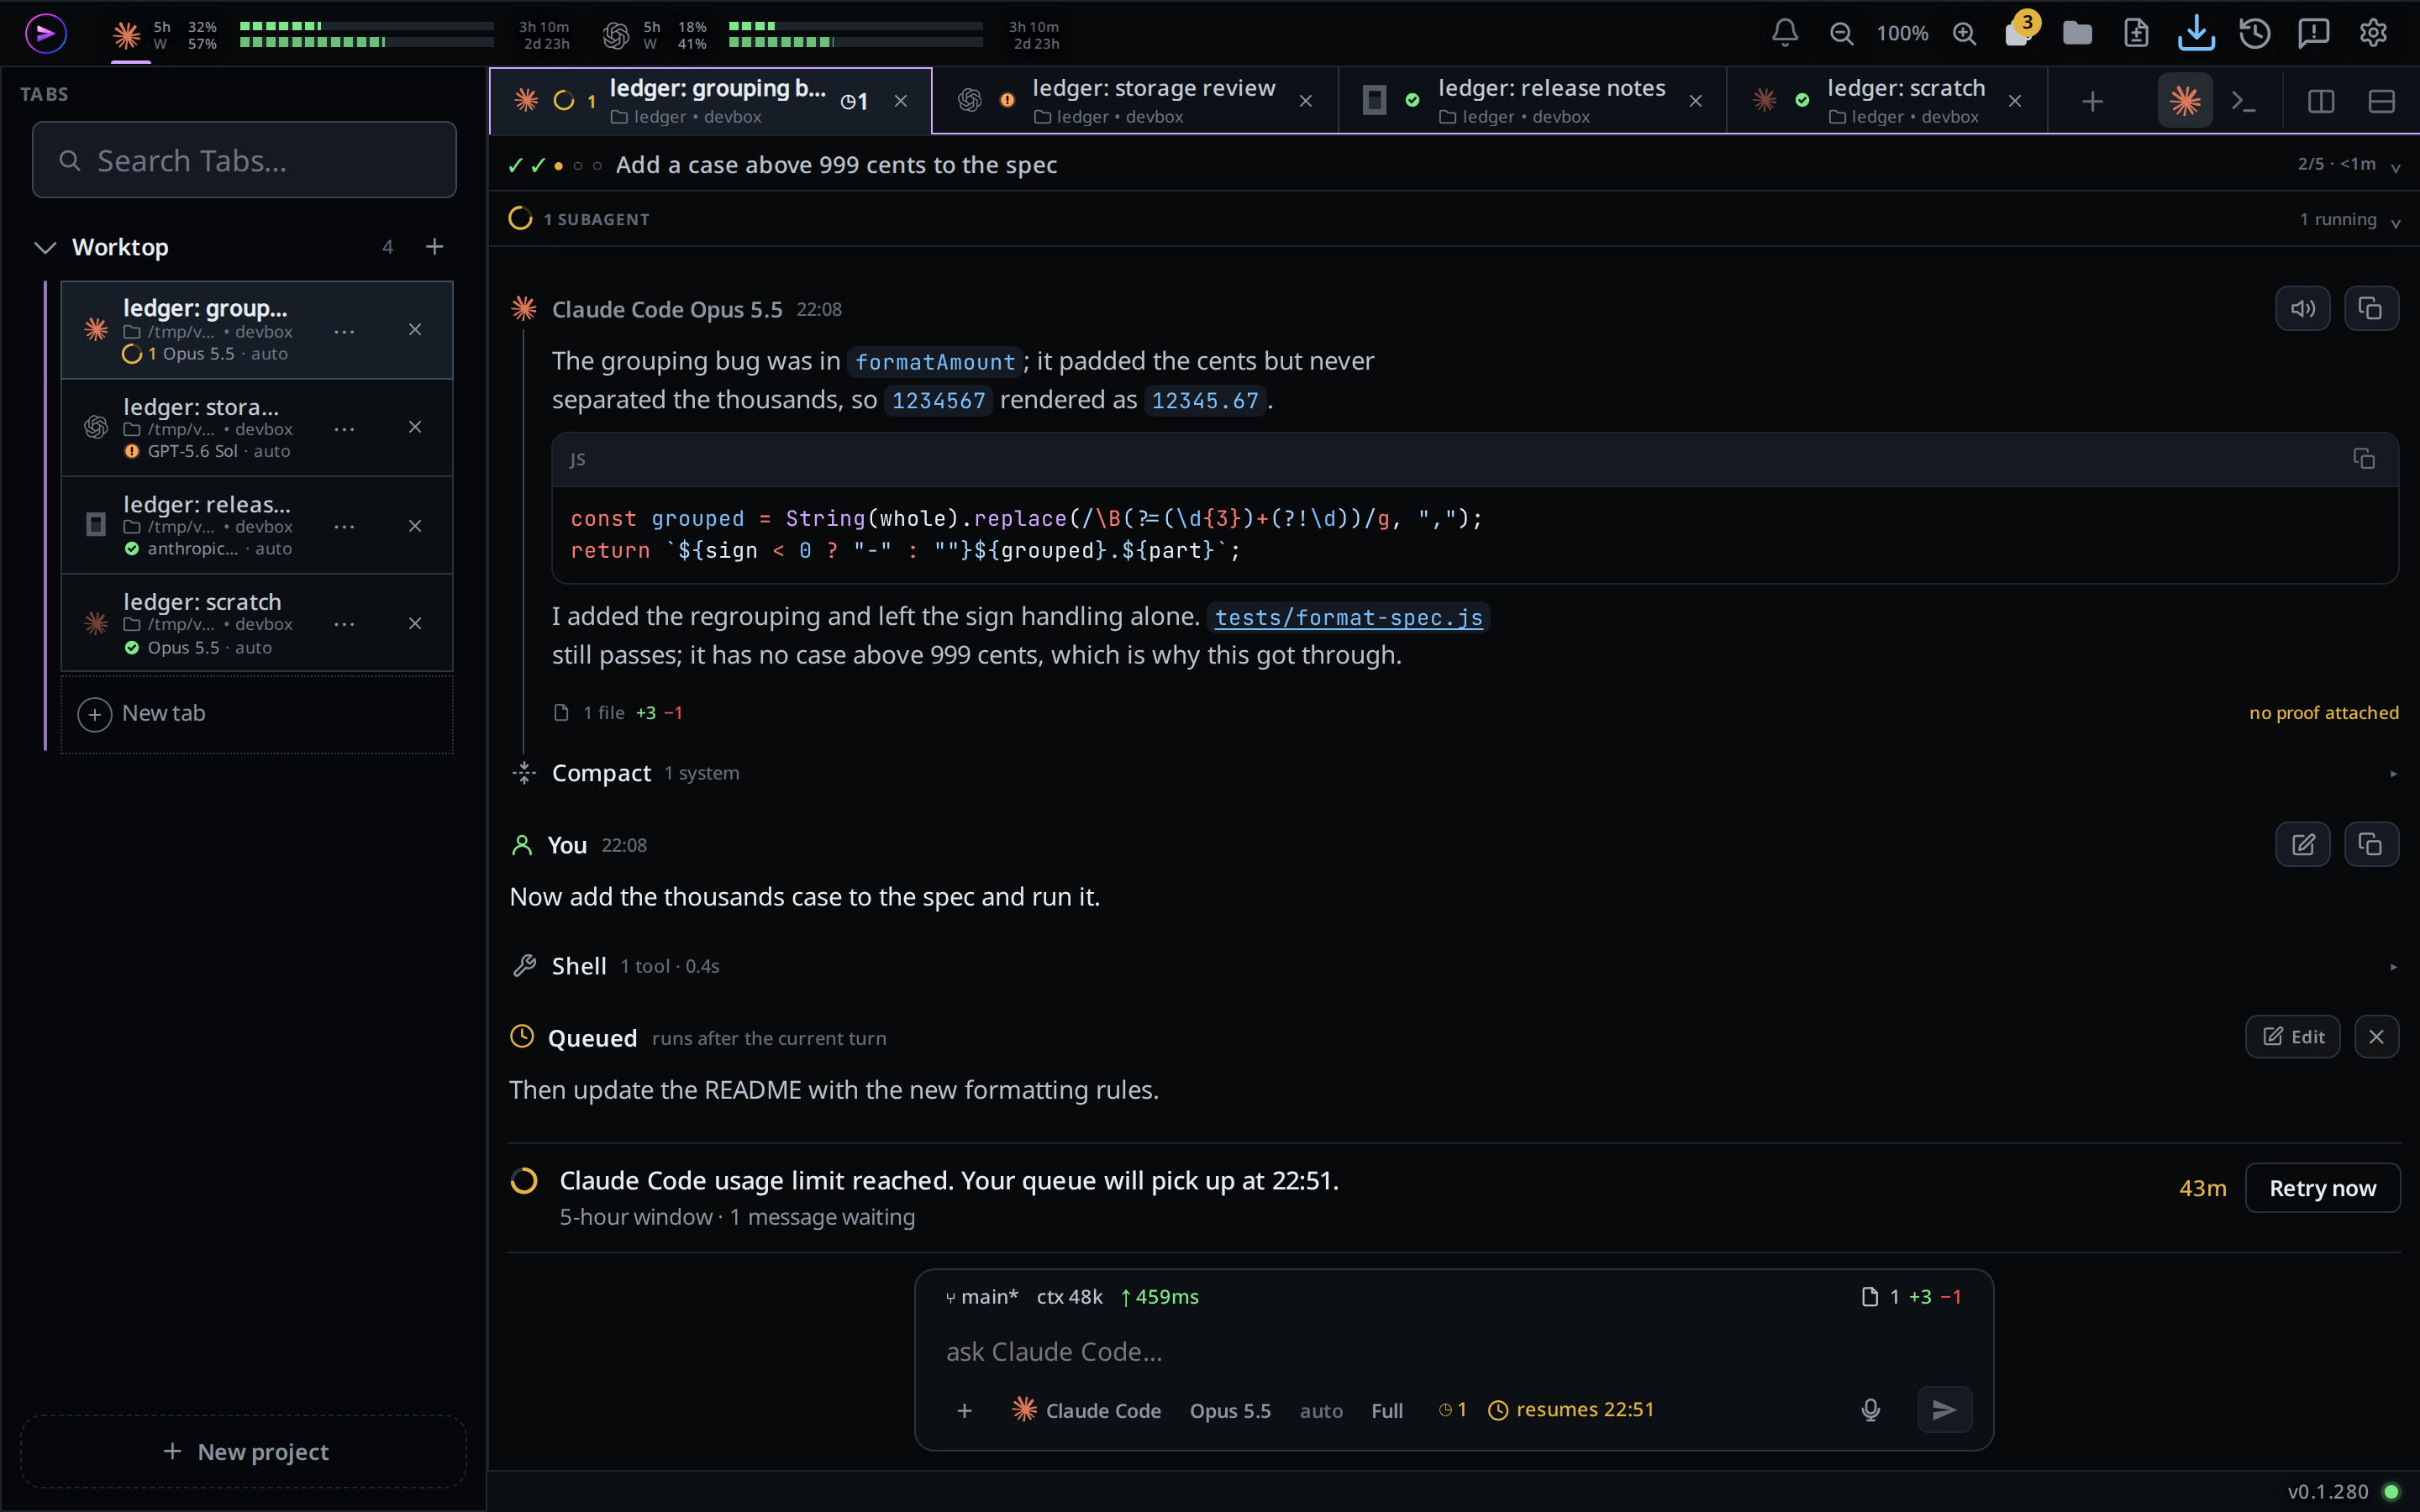Focus the Search Tabs input field
Viewport: 2420px width, 1512px height.
244,160
